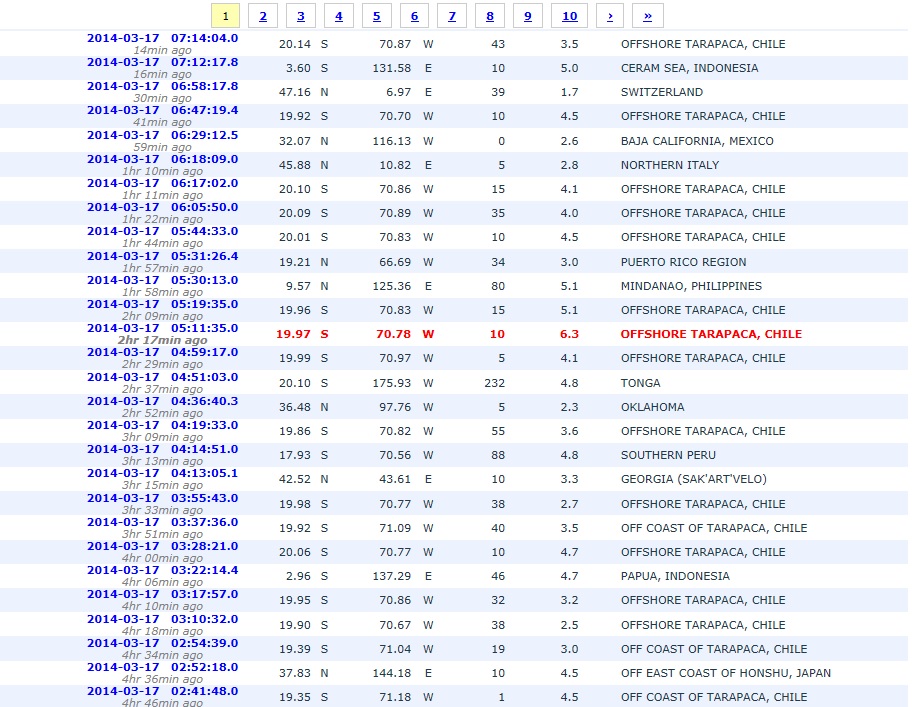
Task: Open the 03:55:43.0 earthquake entry
Action: [x=162, y=498]
